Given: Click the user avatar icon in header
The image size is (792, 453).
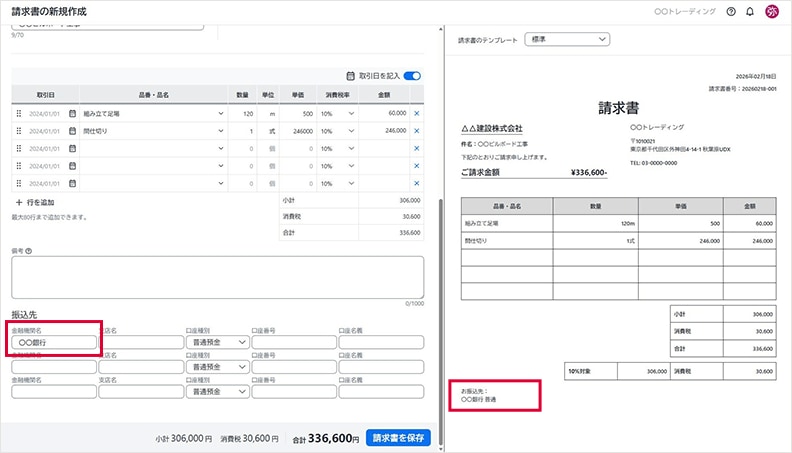Looking at the screenshot, I should pos(772,11).
